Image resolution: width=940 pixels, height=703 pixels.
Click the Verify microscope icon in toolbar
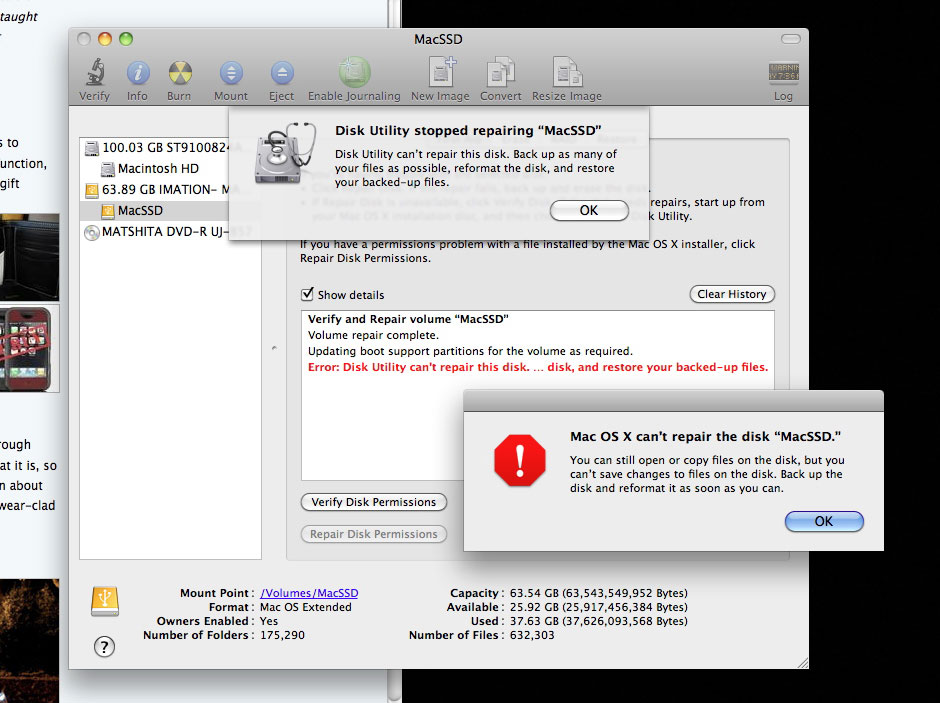(x=95, y=73)
